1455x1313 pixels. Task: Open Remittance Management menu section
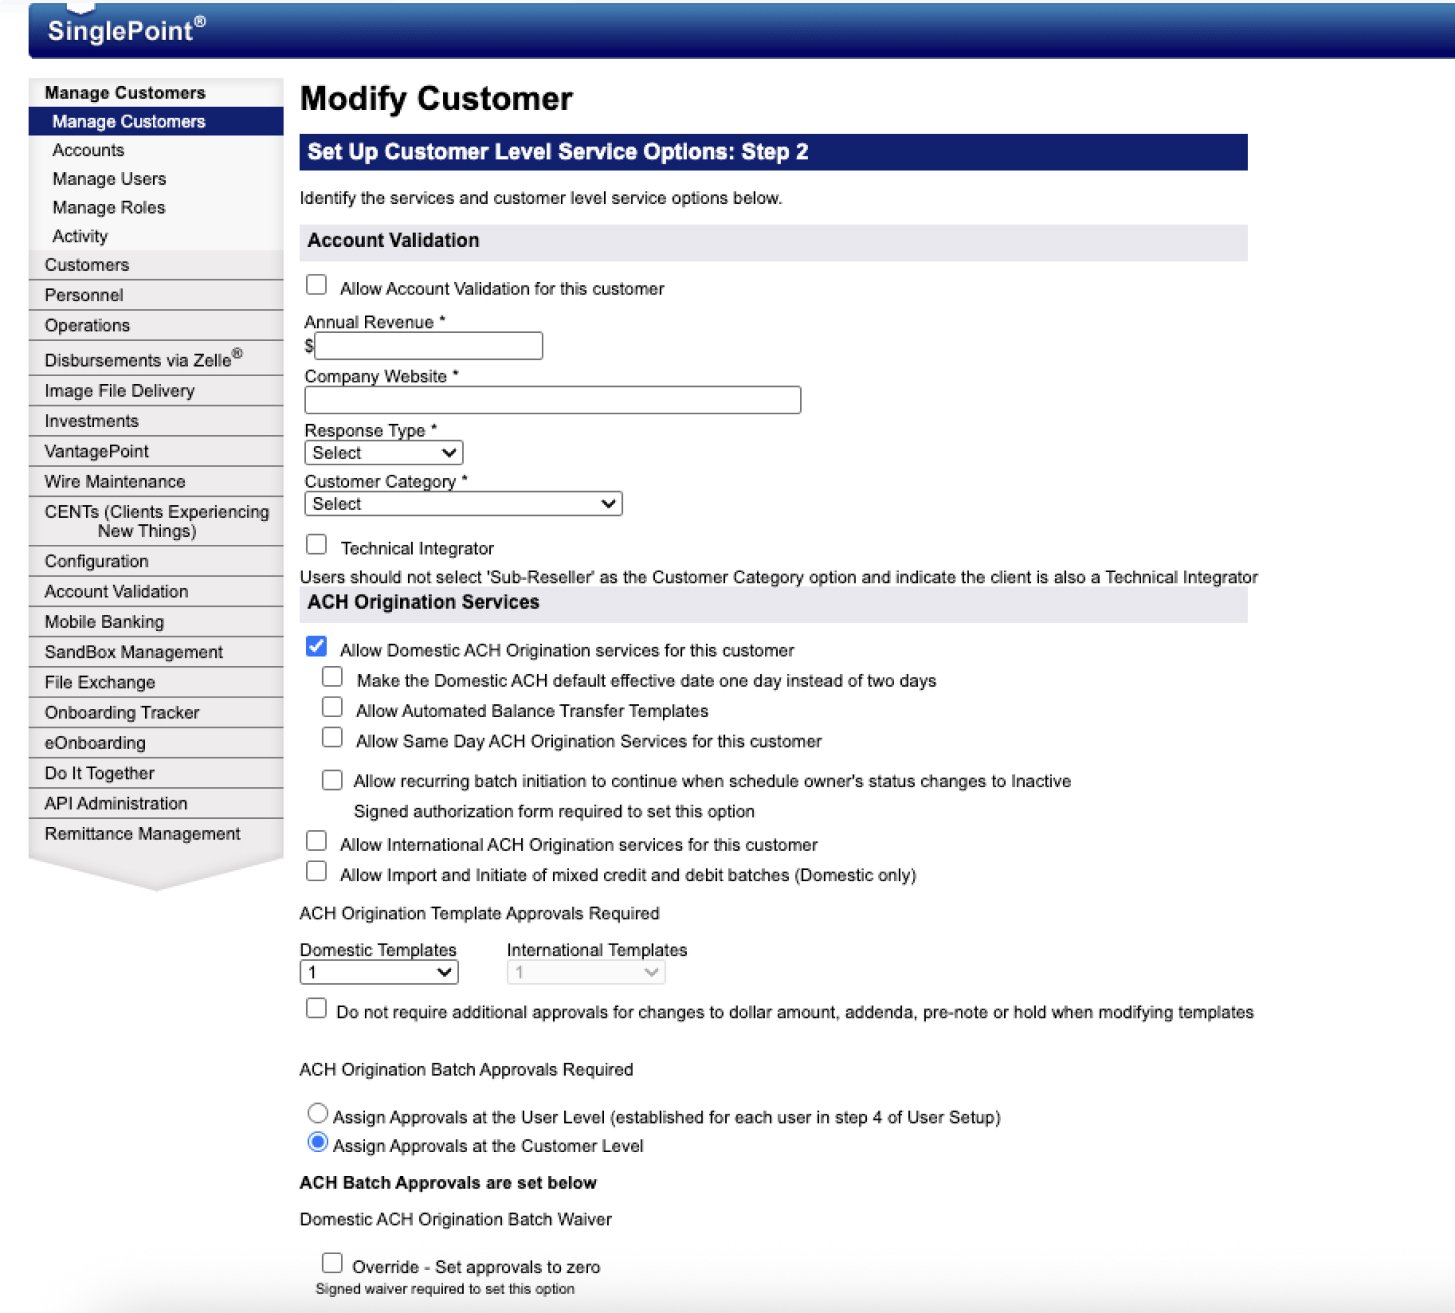tap(156, 833)
